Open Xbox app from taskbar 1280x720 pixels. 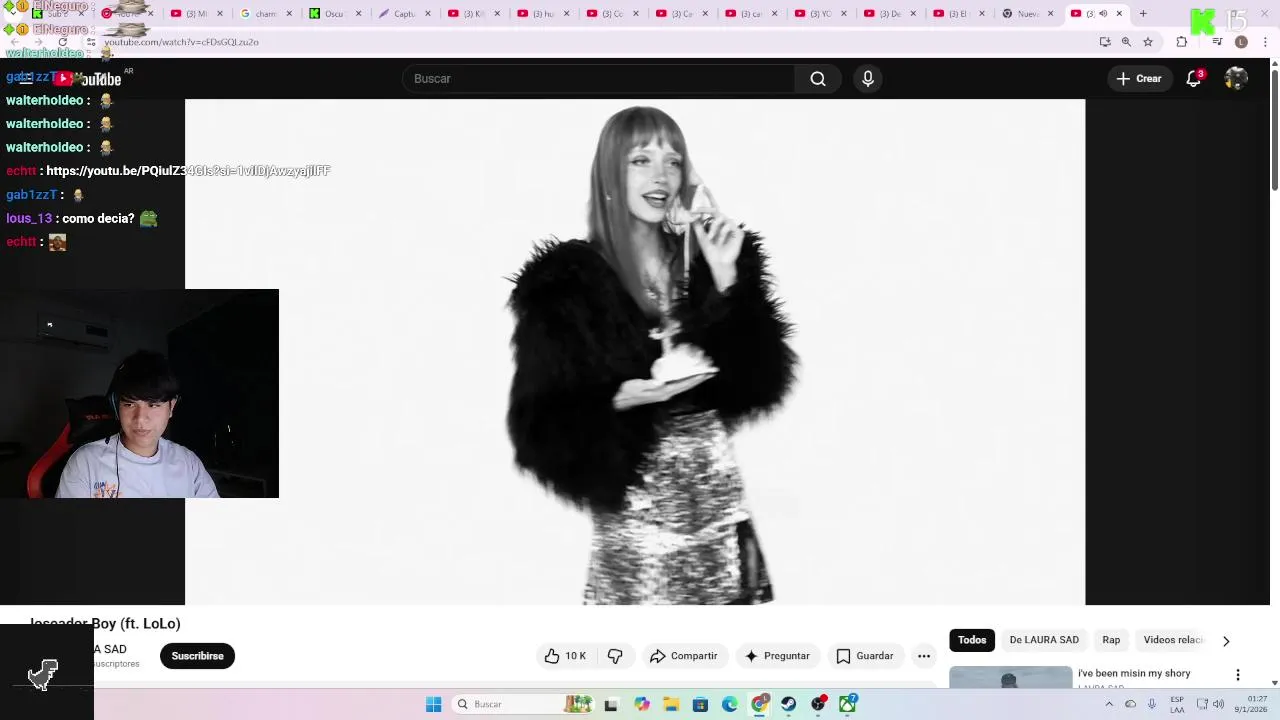[x=848, y=704]
